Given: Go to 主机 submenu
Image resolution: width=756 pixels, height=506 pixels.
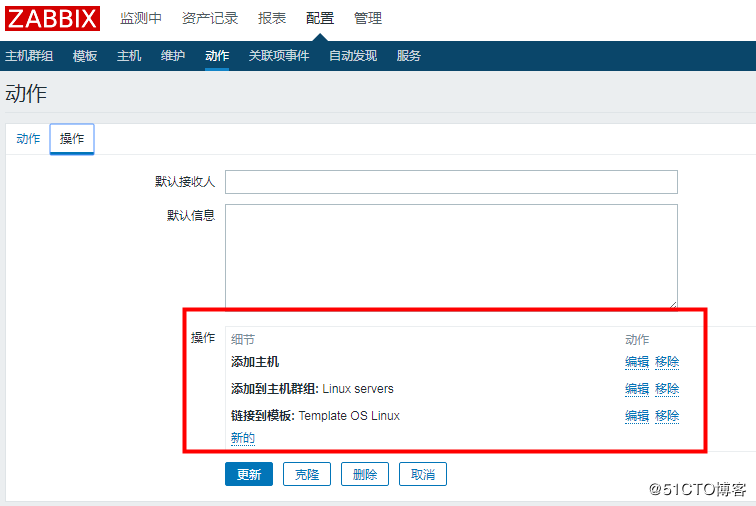Looking at the screenshot, I should [x=129, y=56].
